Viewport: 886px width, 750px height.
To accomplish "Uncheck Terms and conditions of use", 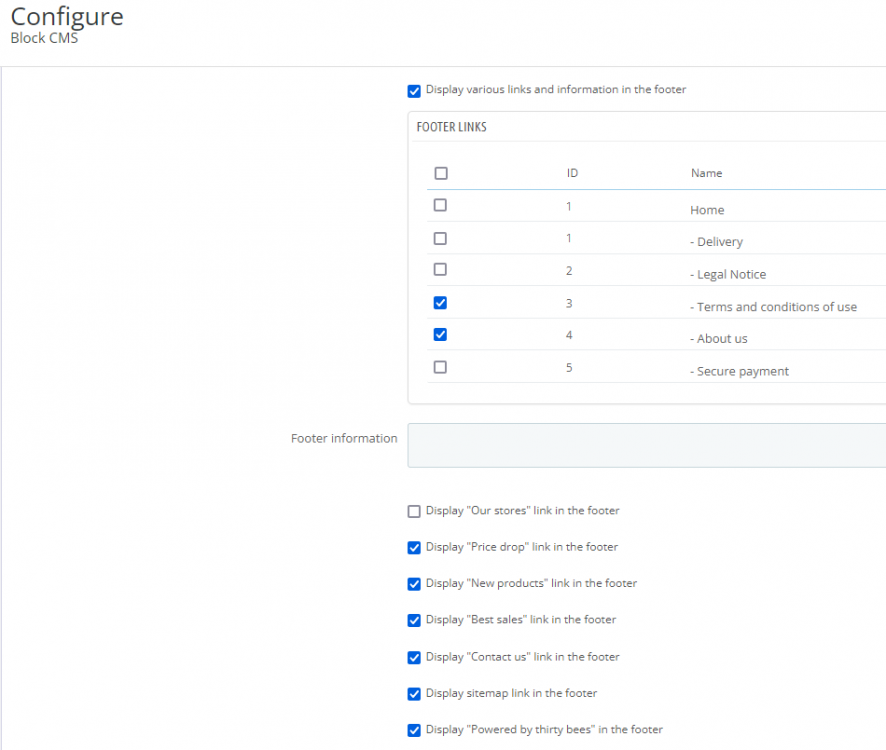I will [440, 303].
